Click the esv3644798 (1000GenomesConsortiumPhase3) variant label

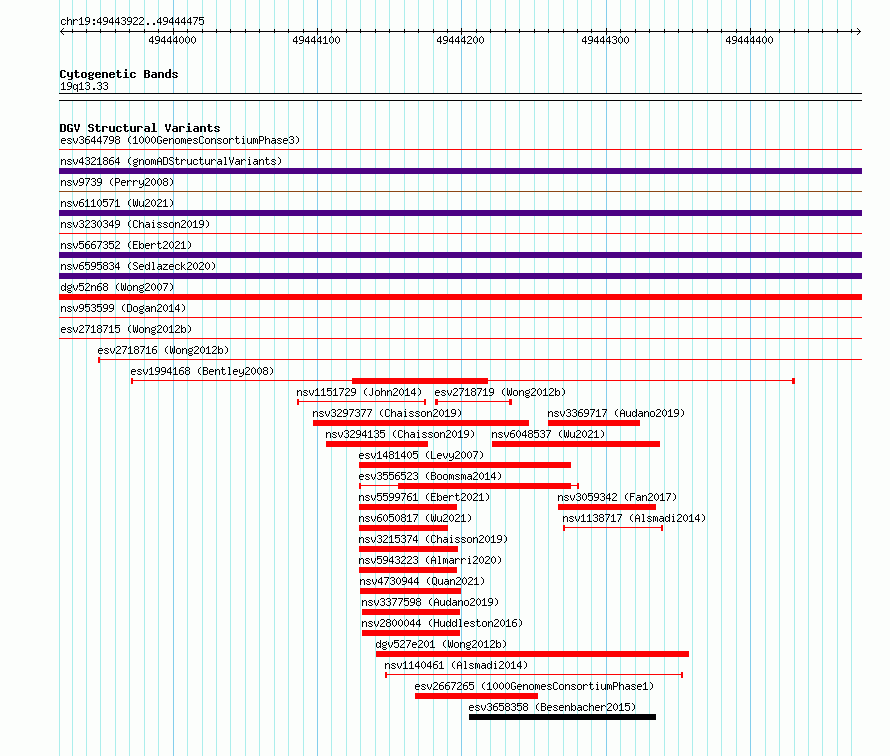click(180, 140)
